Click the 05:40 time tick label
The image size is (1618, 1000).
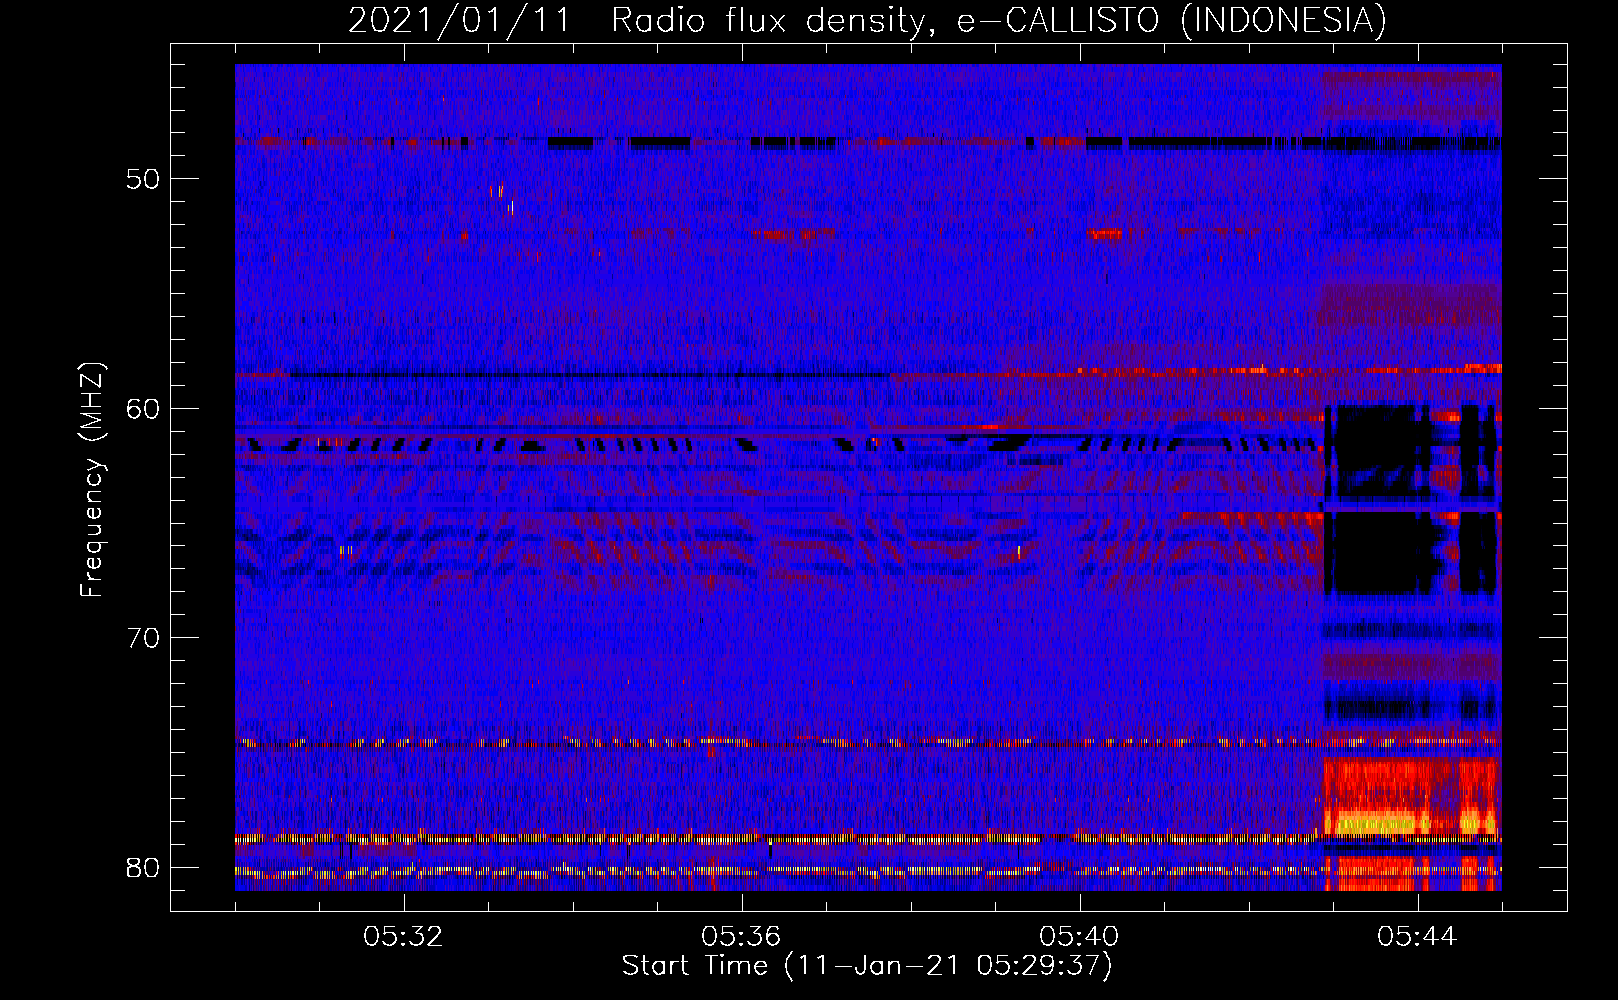pos(1079,937)
